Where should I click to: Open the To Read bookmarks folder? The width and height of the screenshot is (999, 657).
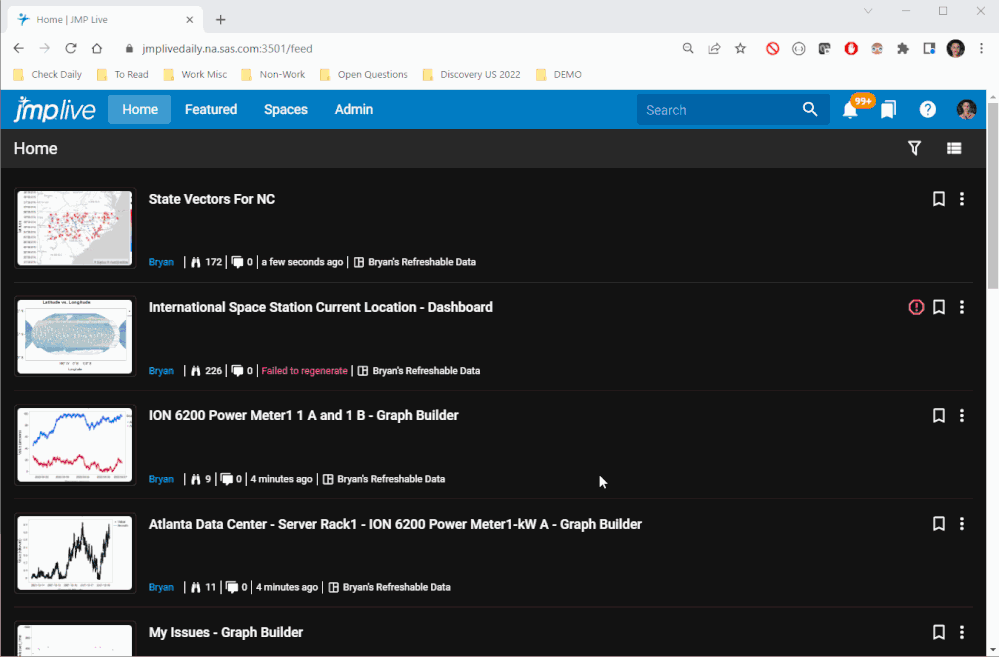(122, 75)
